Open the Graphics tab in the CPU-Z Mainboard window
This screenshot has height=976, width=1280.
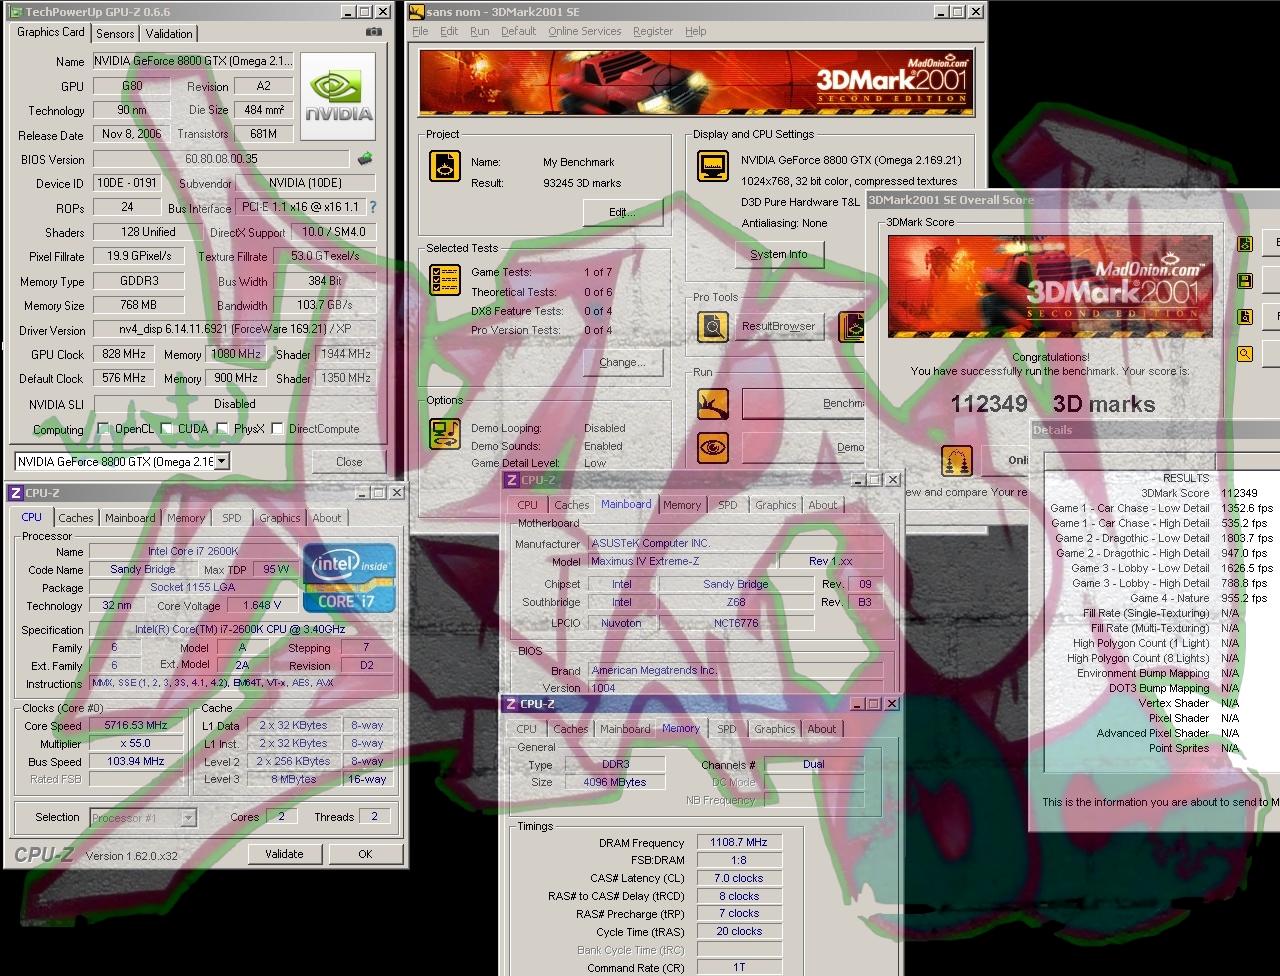(x=776, y=505)
